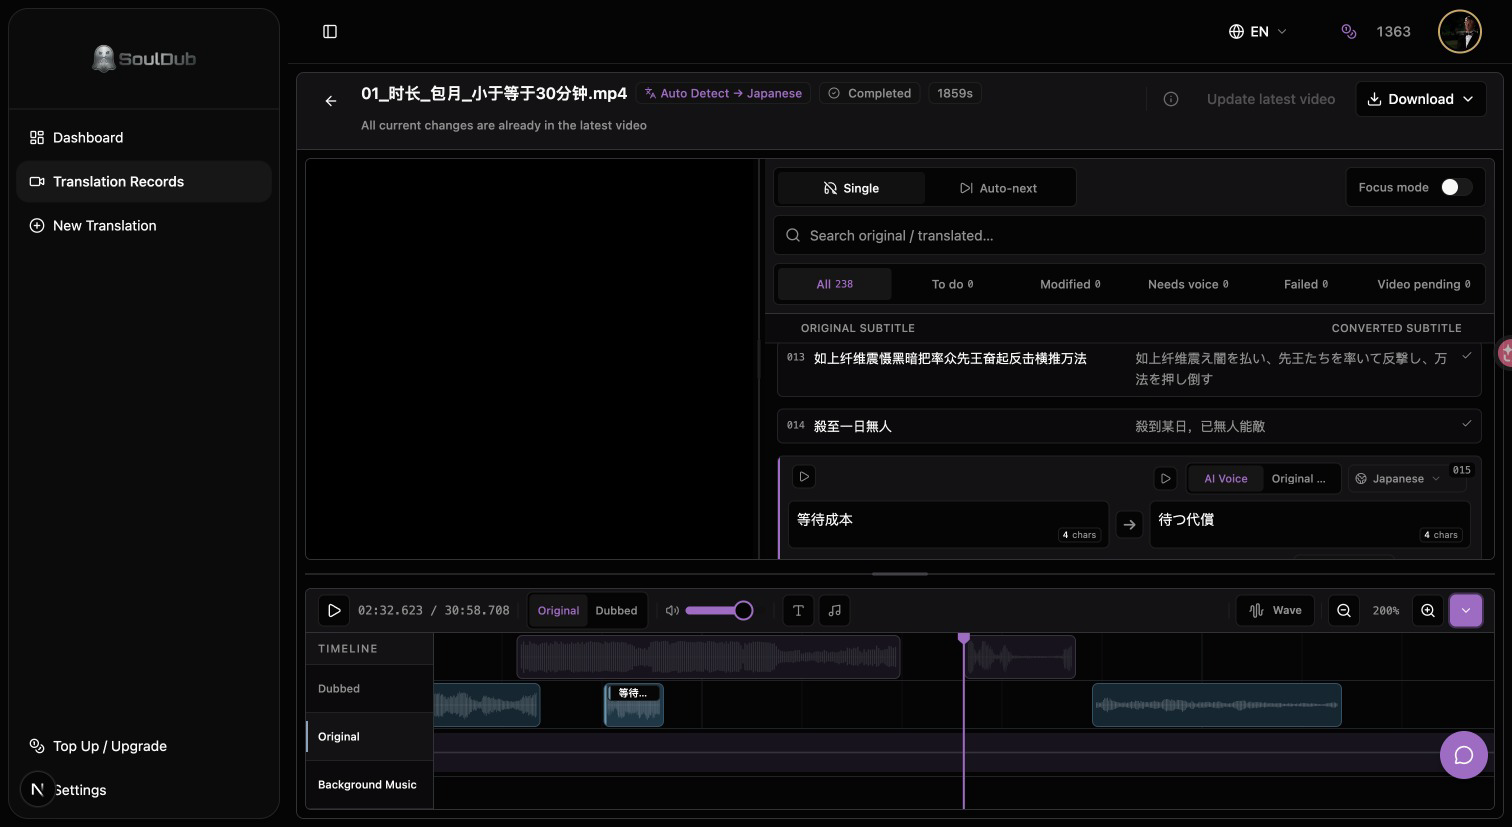The height and width of the screenshot is (827, 1512).
Task: Go back using the arrow beside the filename
Action: [331, 101]
